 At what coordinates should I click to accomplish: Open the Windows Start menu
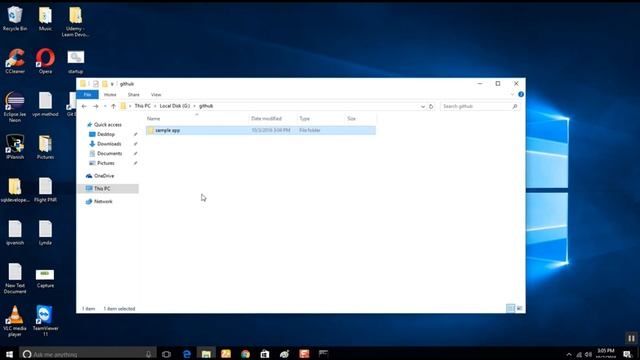(9, 354)
